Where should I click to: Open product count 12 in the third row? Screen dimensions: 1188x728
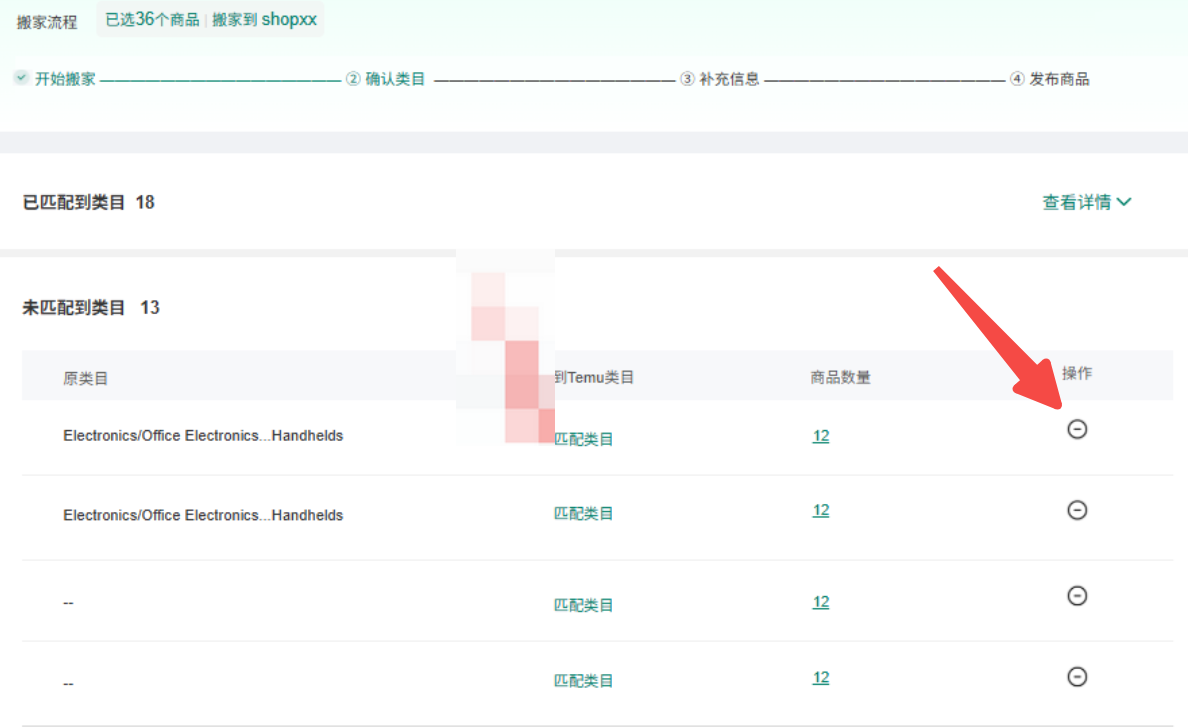(x=821, y=602)
